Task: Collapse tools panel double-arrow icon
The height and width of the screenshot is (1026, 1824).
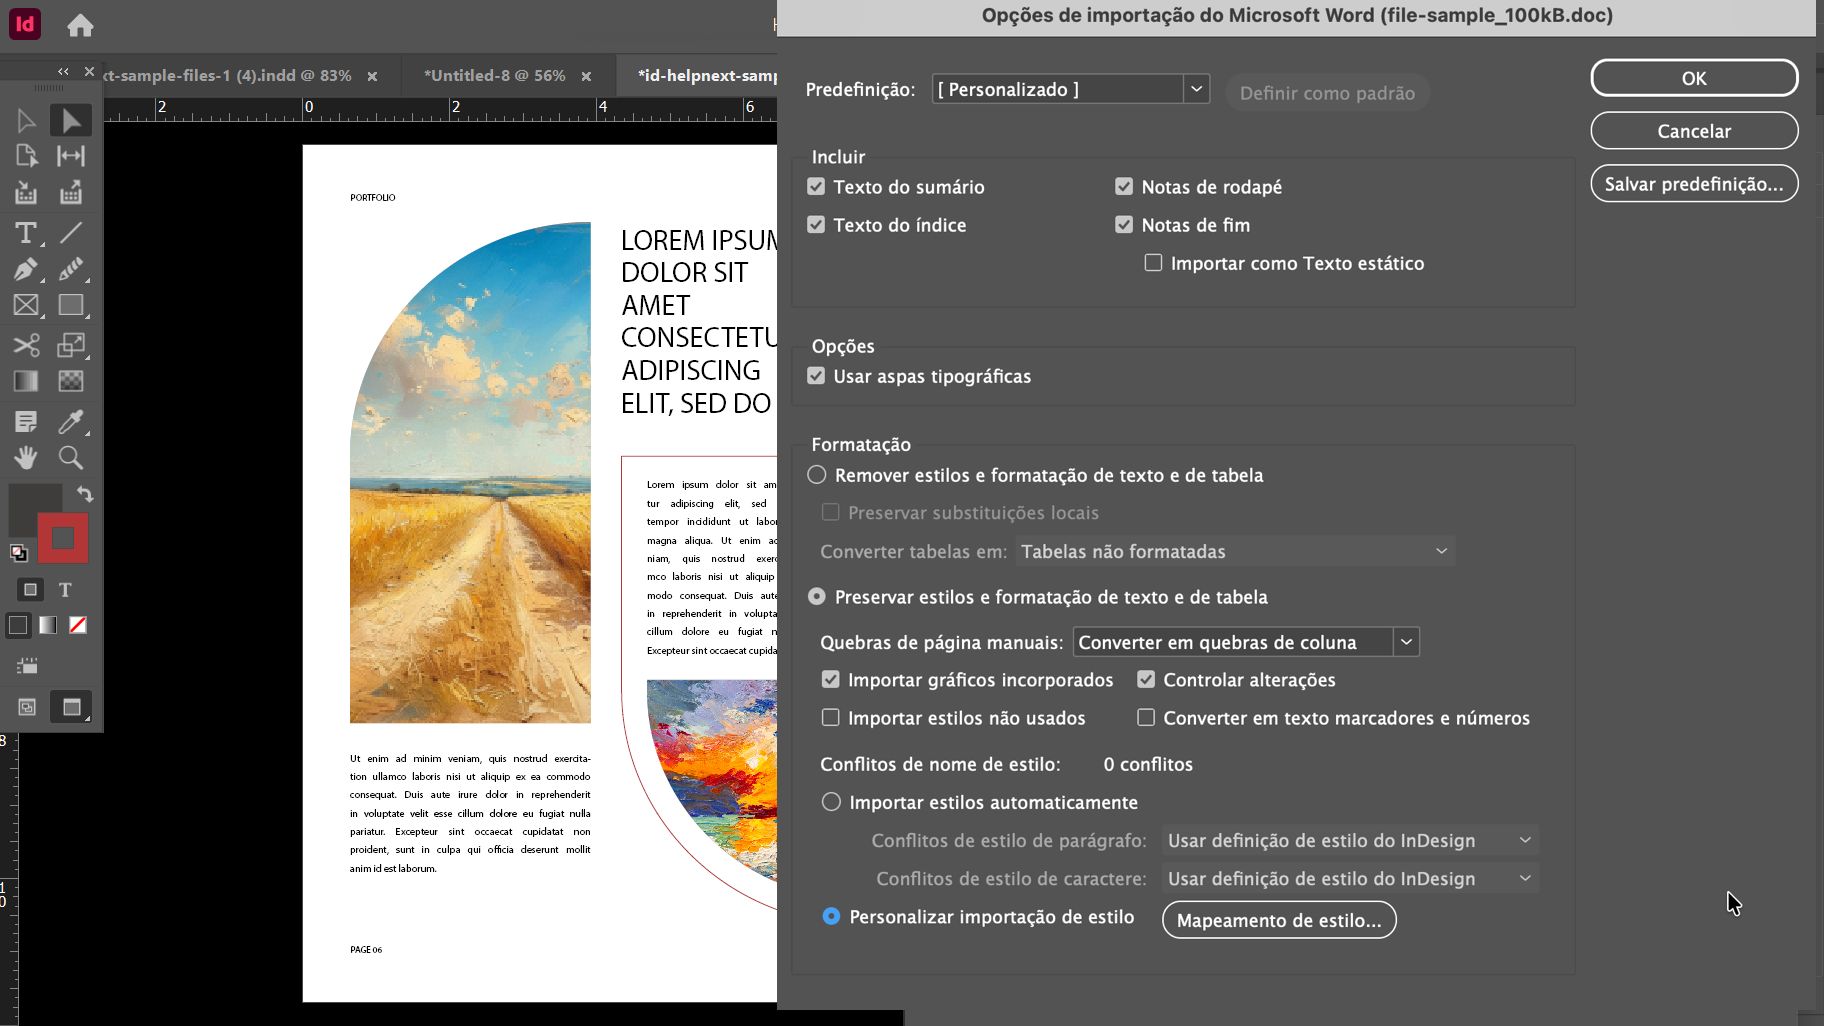Action: [x=63, y=72]
